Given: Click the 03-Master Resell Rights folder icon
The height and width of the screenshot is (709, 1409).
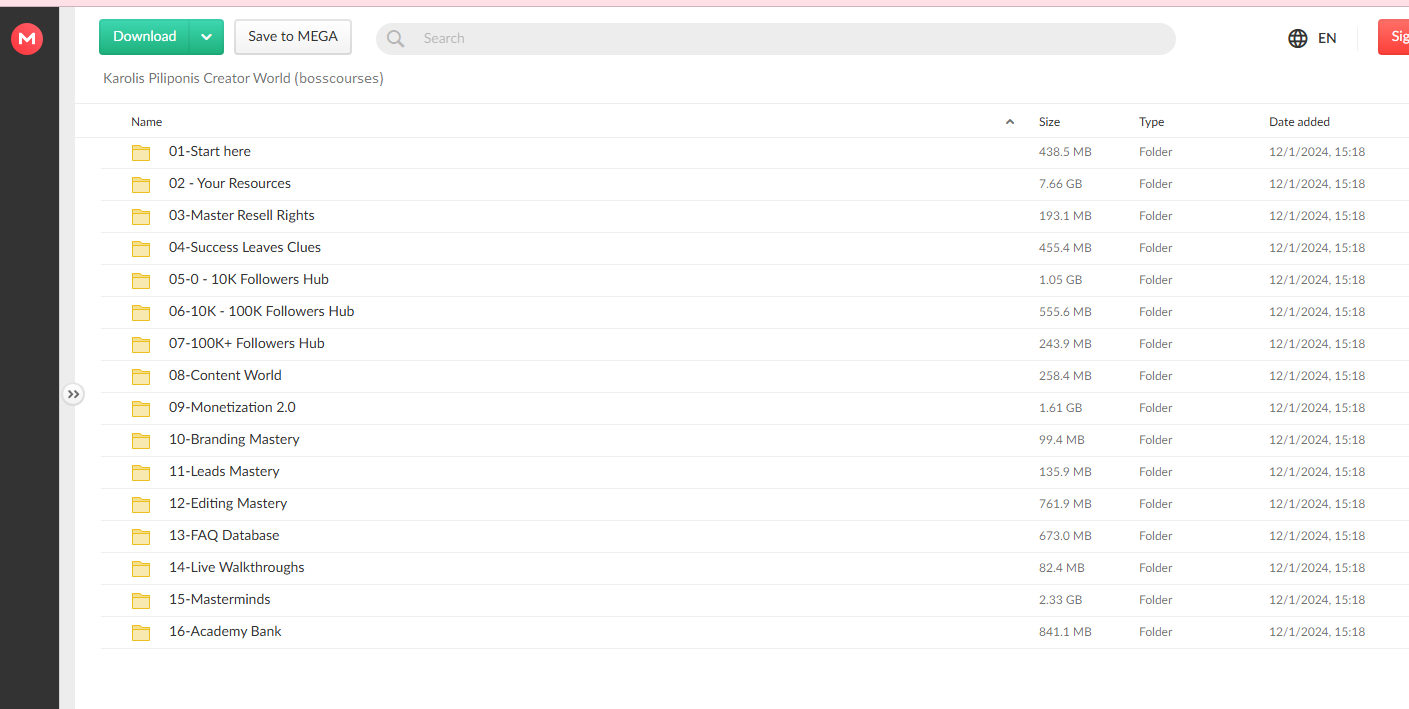Looking at the screenshot, I should [x=141, y=216].
